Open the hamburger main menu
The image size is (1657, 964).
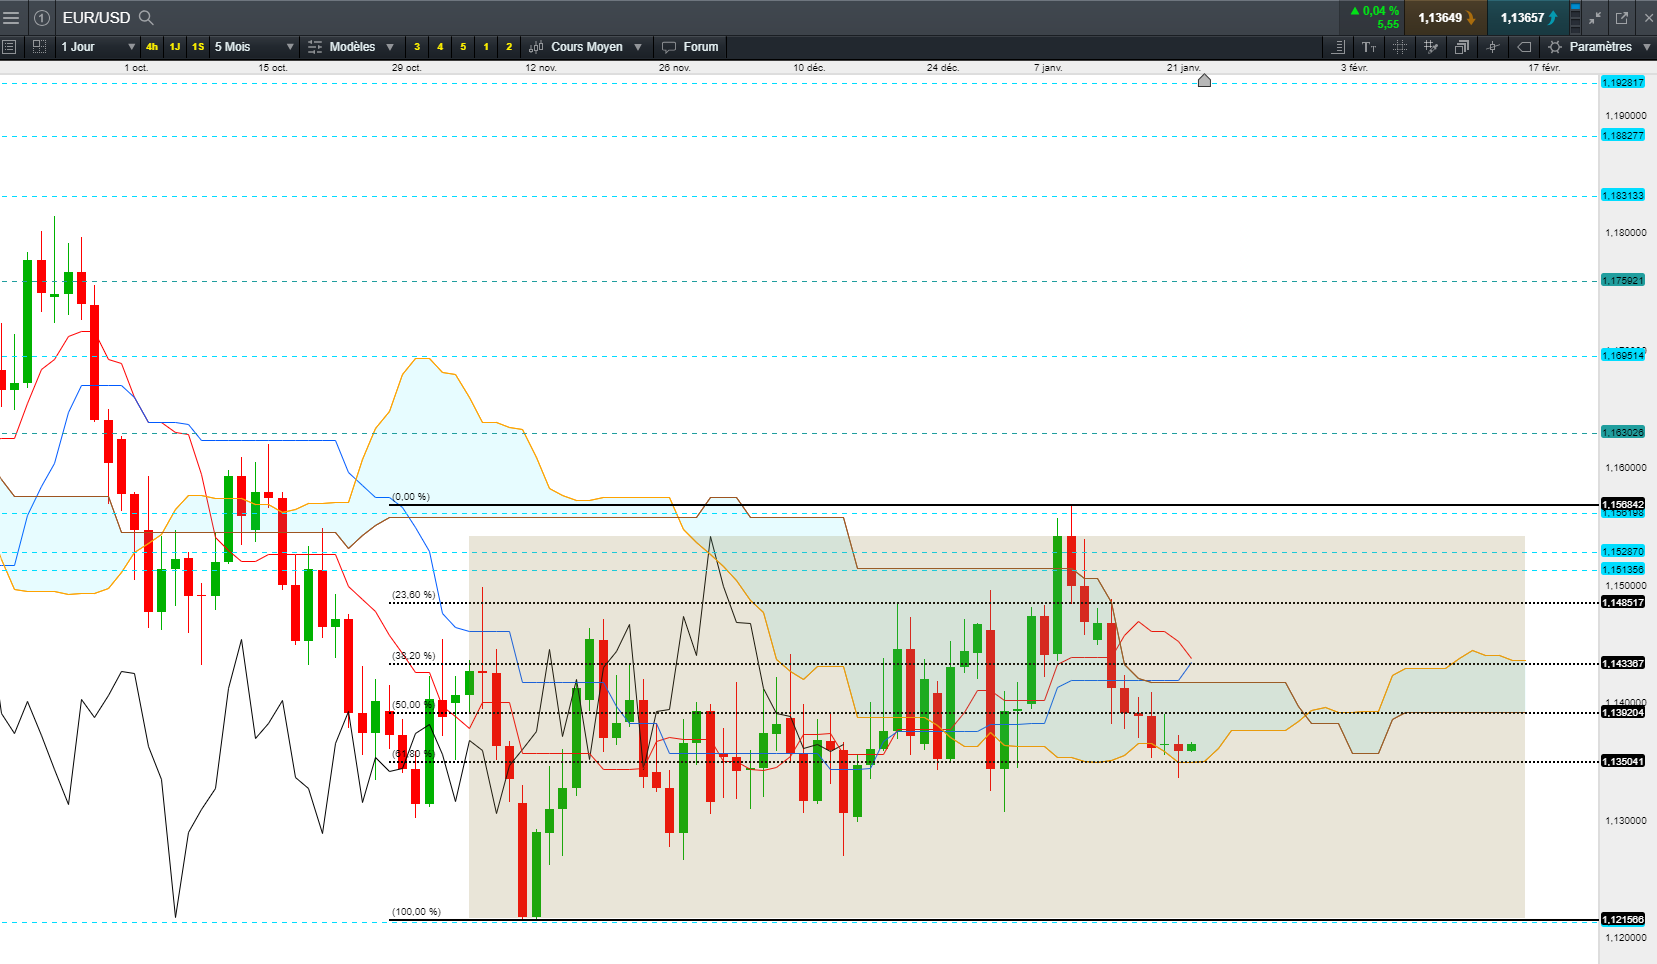[x=12, y=17]
